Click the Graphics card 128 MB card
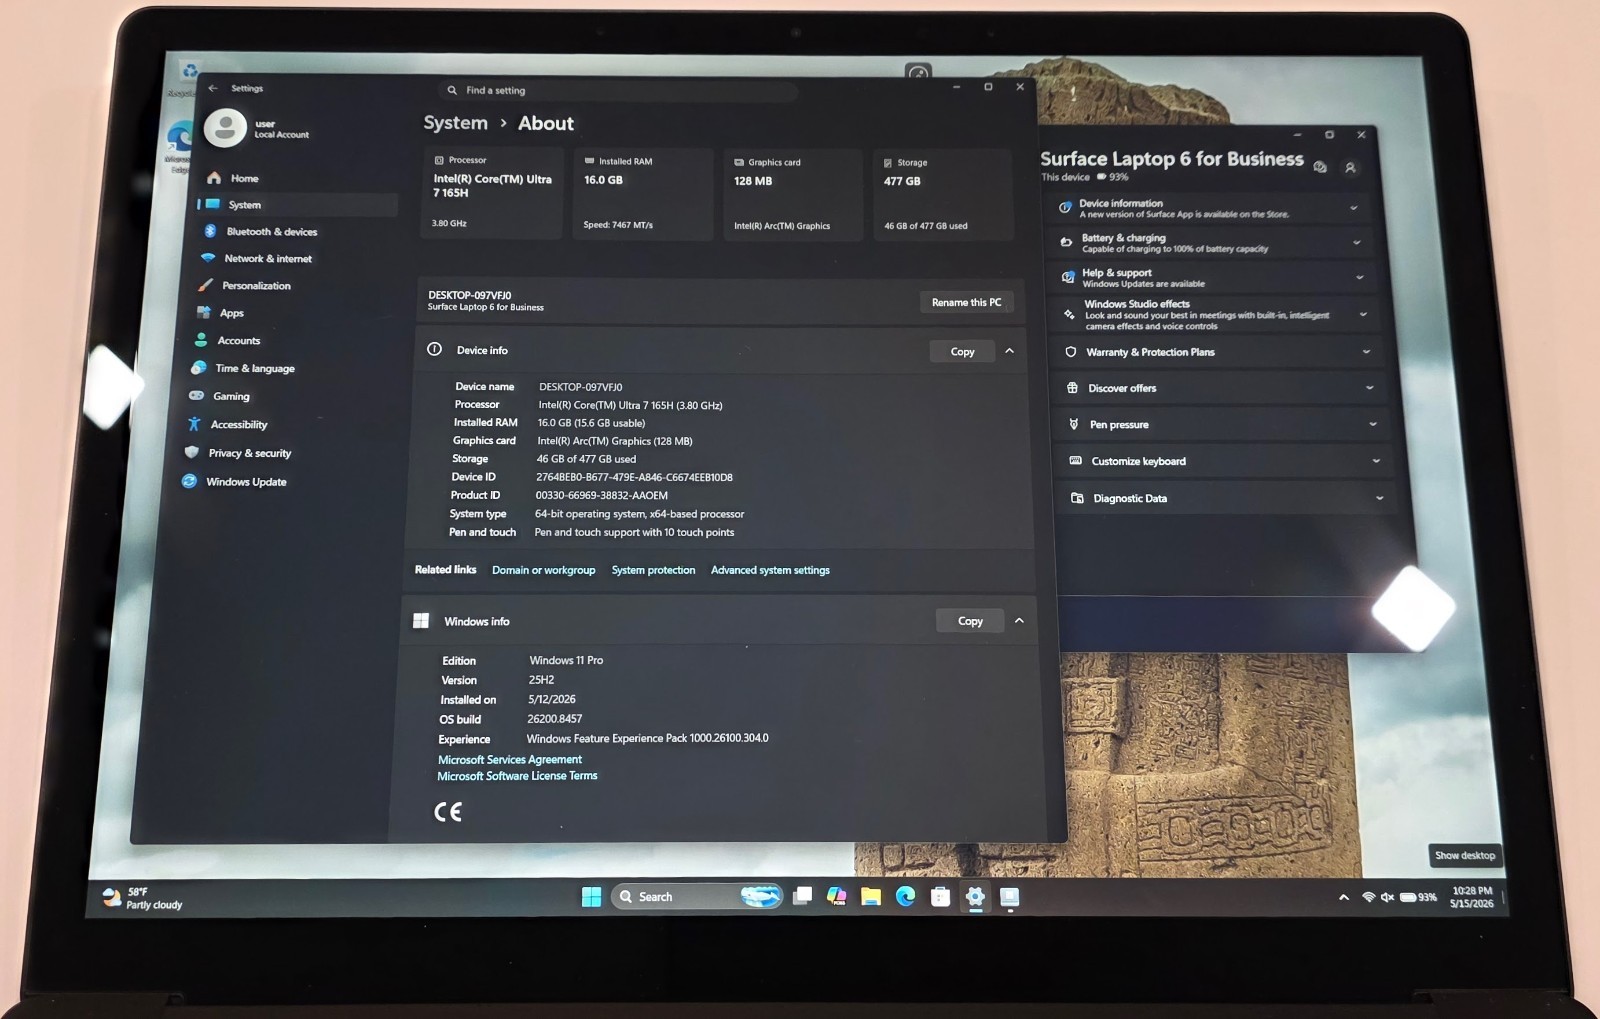The height and width of the screenshot is (1019, 1600). pyautogui.click(x=792, y=194)
